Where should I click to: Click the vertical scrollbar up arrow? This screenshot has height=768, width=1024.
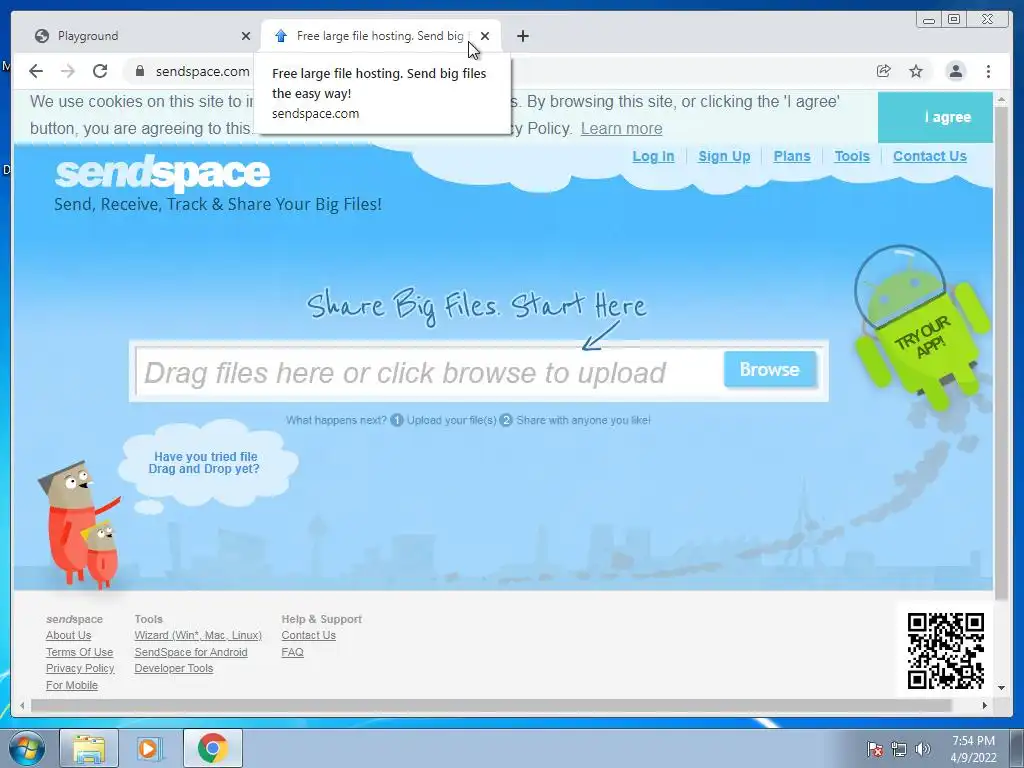pos(1001,100)
